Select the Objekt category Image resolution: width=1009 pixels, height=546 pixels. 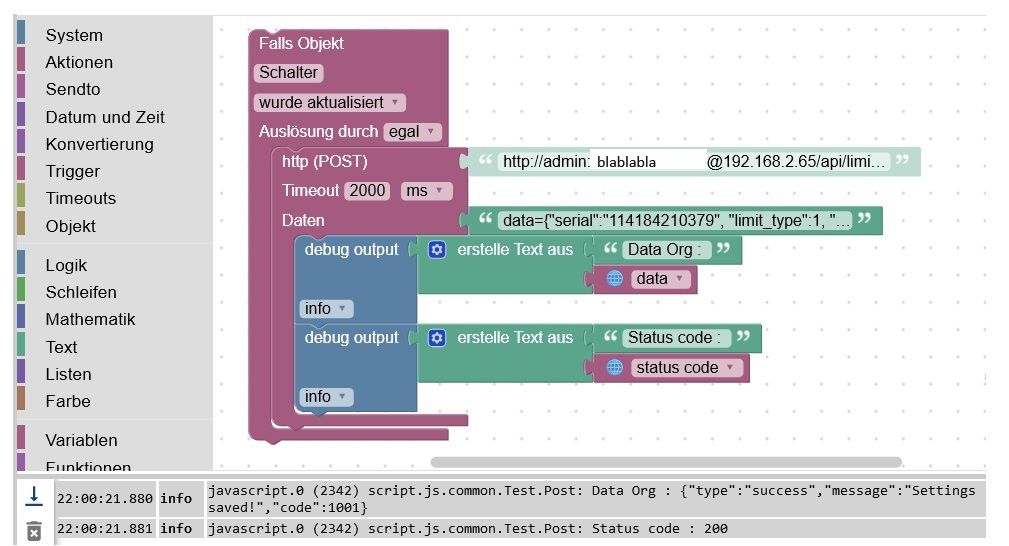click(70, 226)
